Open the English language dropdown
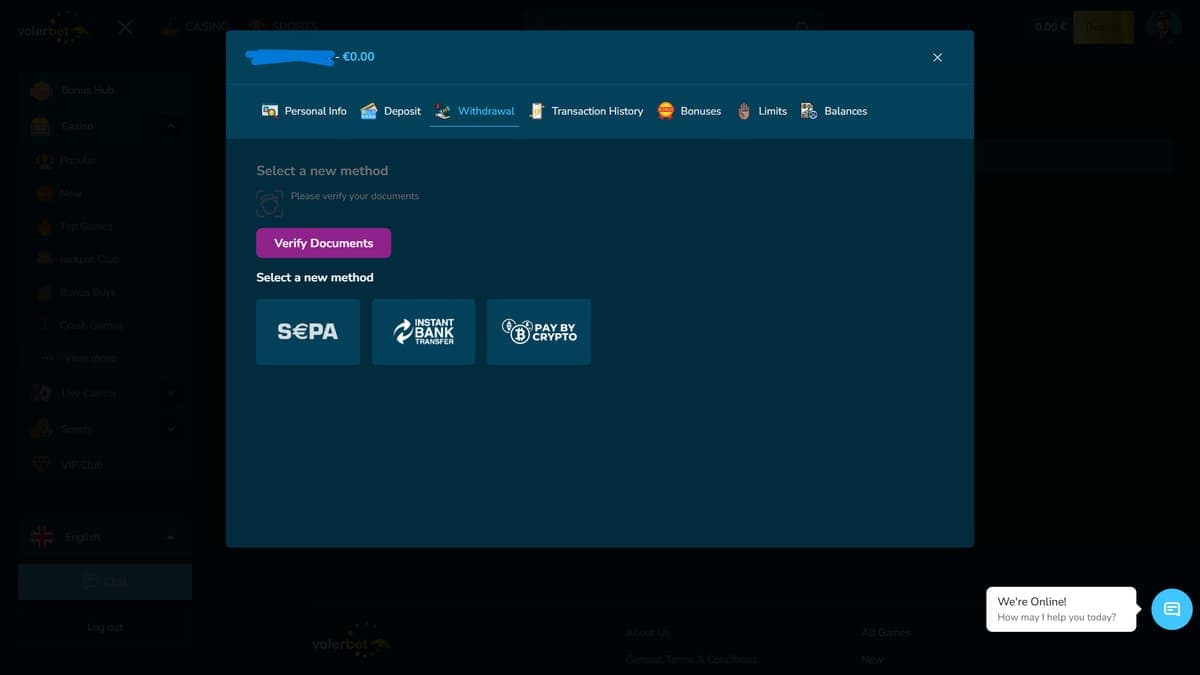Viewport: 1200px width, 675px height. pos(104,537)
